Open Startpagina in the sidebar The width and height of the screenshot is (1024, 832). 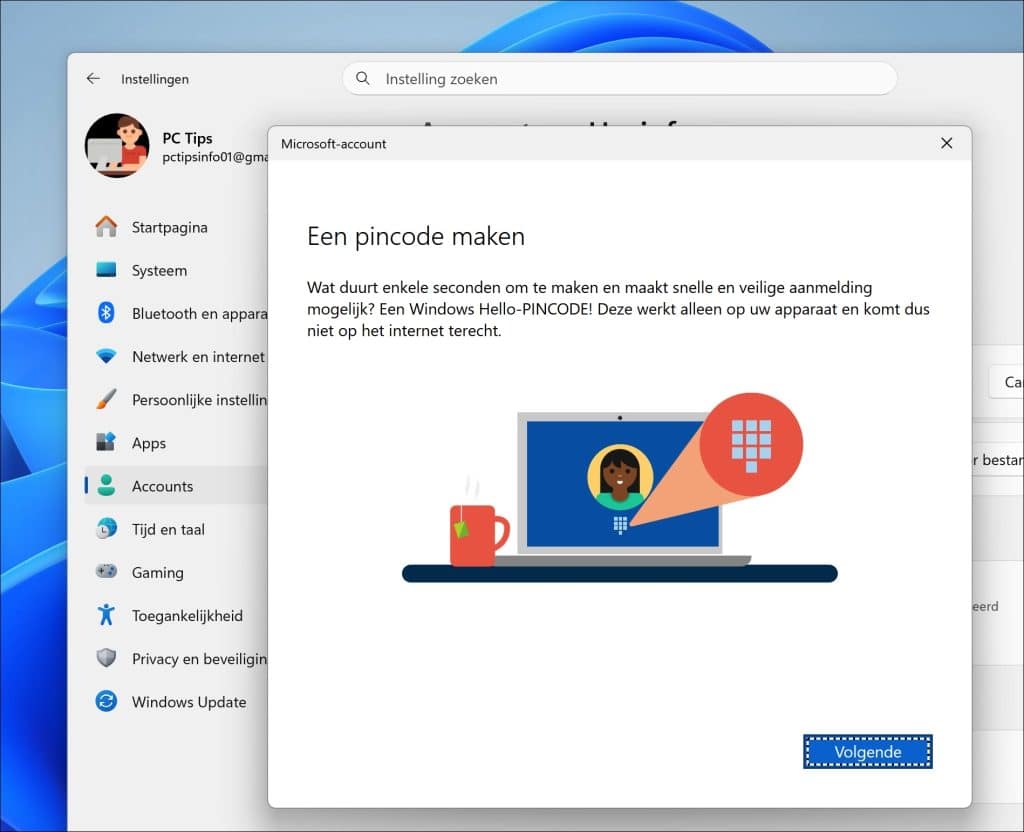(176, 227)
